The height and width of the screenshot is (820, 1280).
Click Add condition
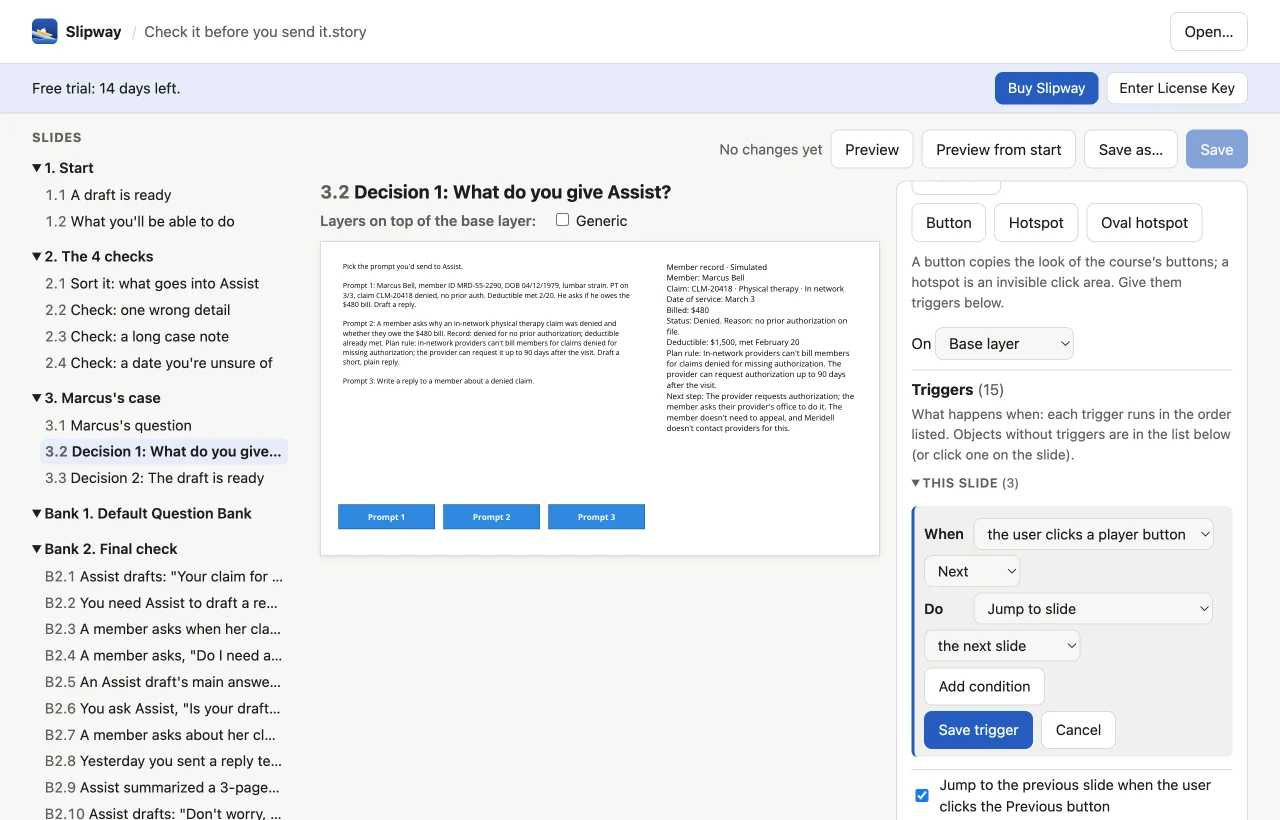984,687
